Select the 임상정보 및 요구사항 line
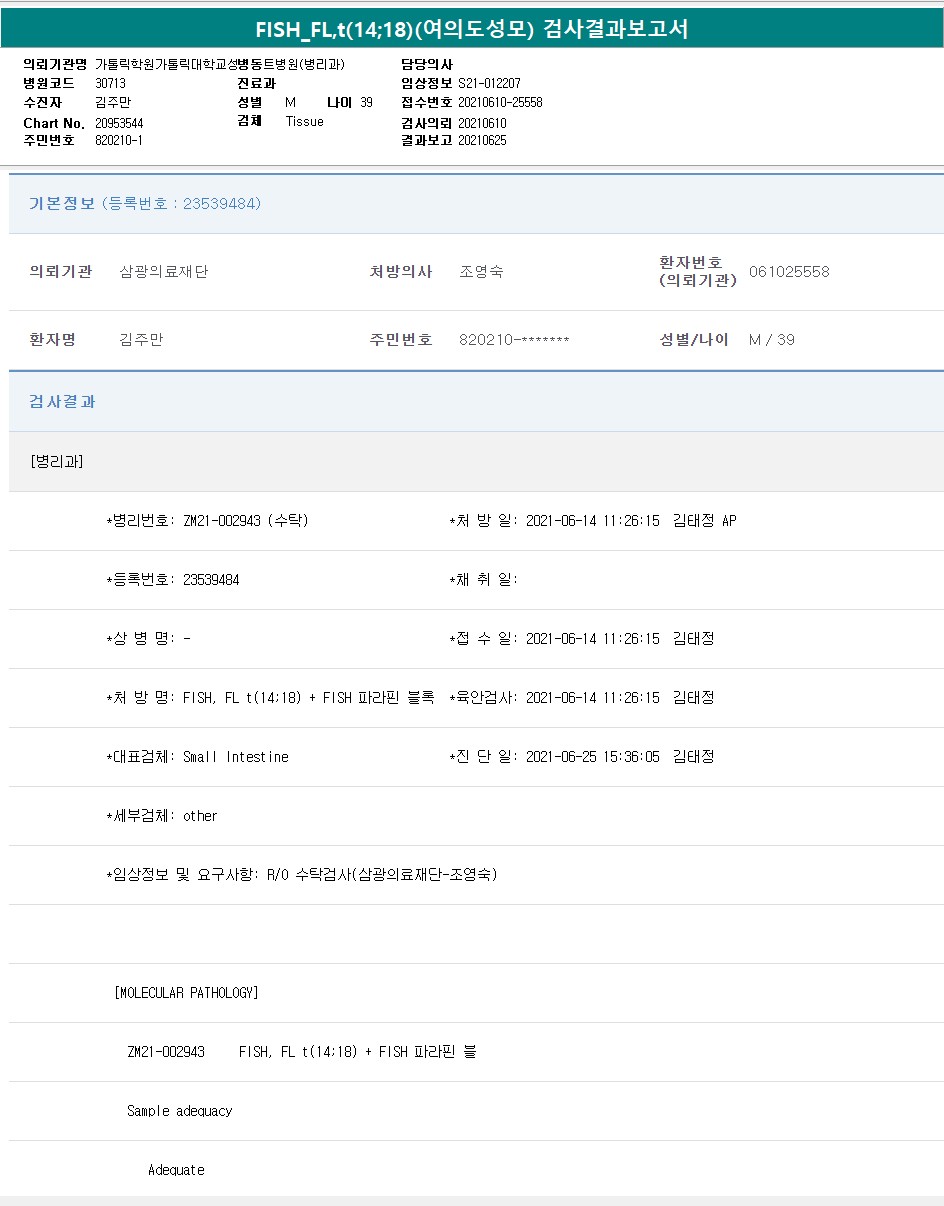This screenshot has width=944, height=1206. point(302,875)
